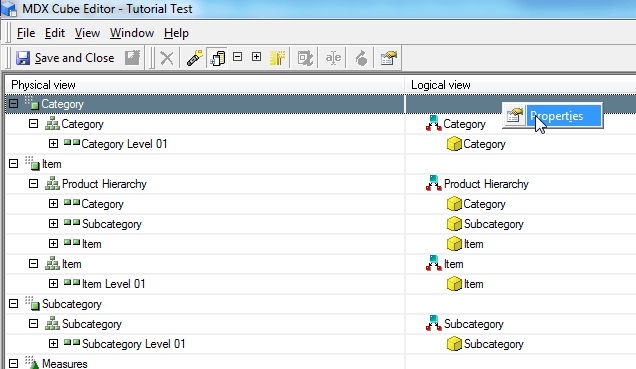The image size is (636, 369).
Task: Expand the Category level under Product Hierarchy
Action: [x=53, y=204]
